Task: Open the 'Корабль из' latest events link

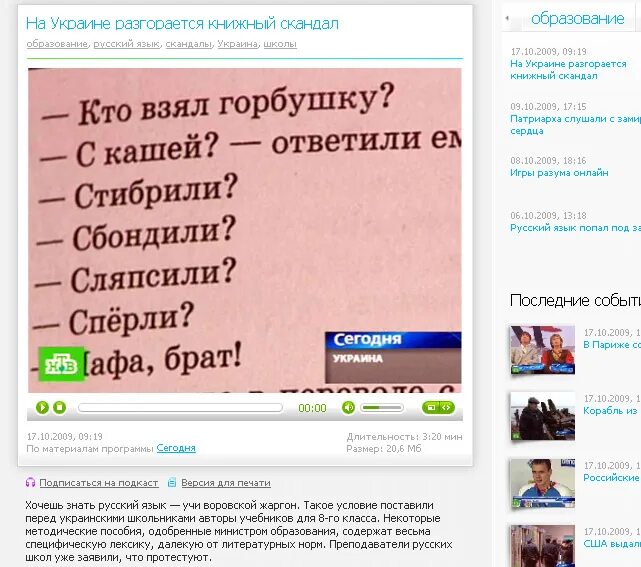Action: click(612, 410)
